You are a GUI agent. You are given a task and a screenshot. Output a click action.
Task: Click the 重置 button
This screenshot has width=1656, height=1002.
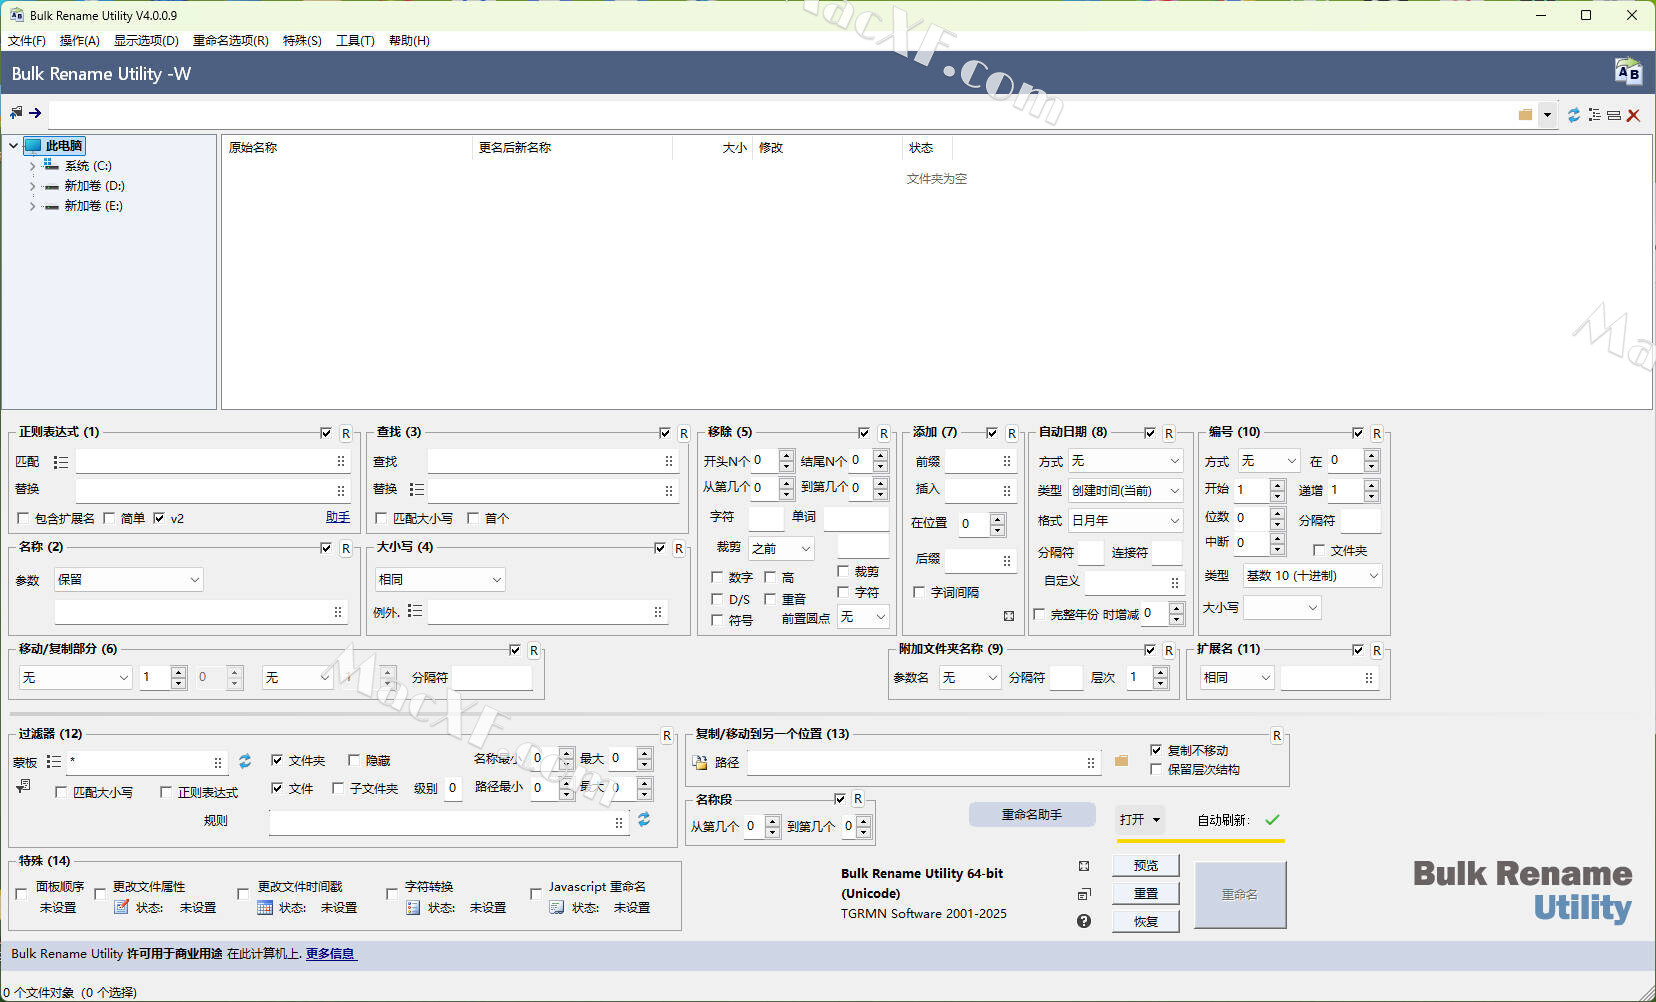click(x=1146, y=893)
